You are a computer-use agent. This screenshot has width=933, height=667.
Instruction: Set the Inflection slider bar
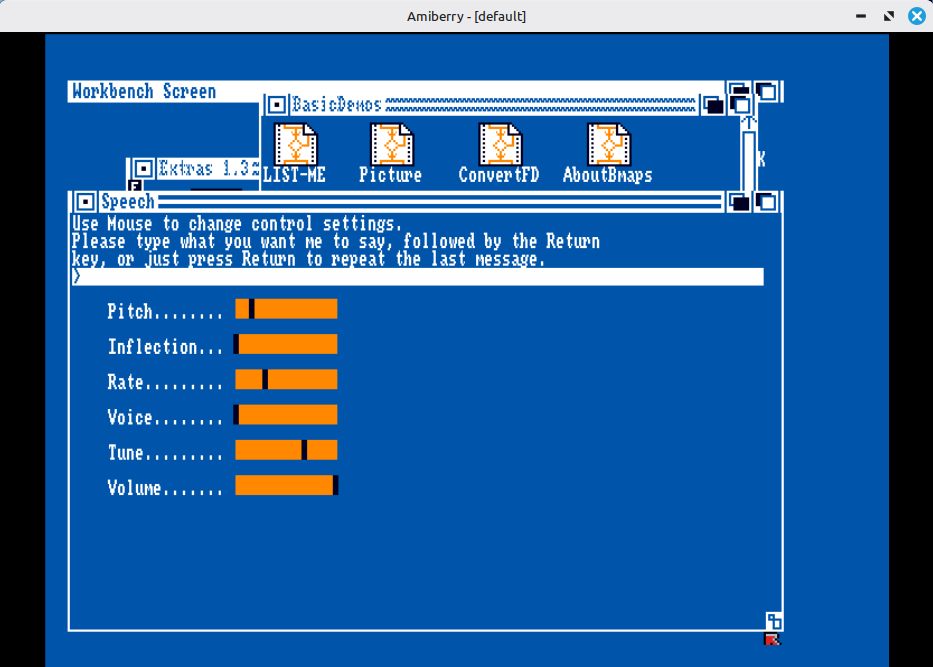point(286,345)
